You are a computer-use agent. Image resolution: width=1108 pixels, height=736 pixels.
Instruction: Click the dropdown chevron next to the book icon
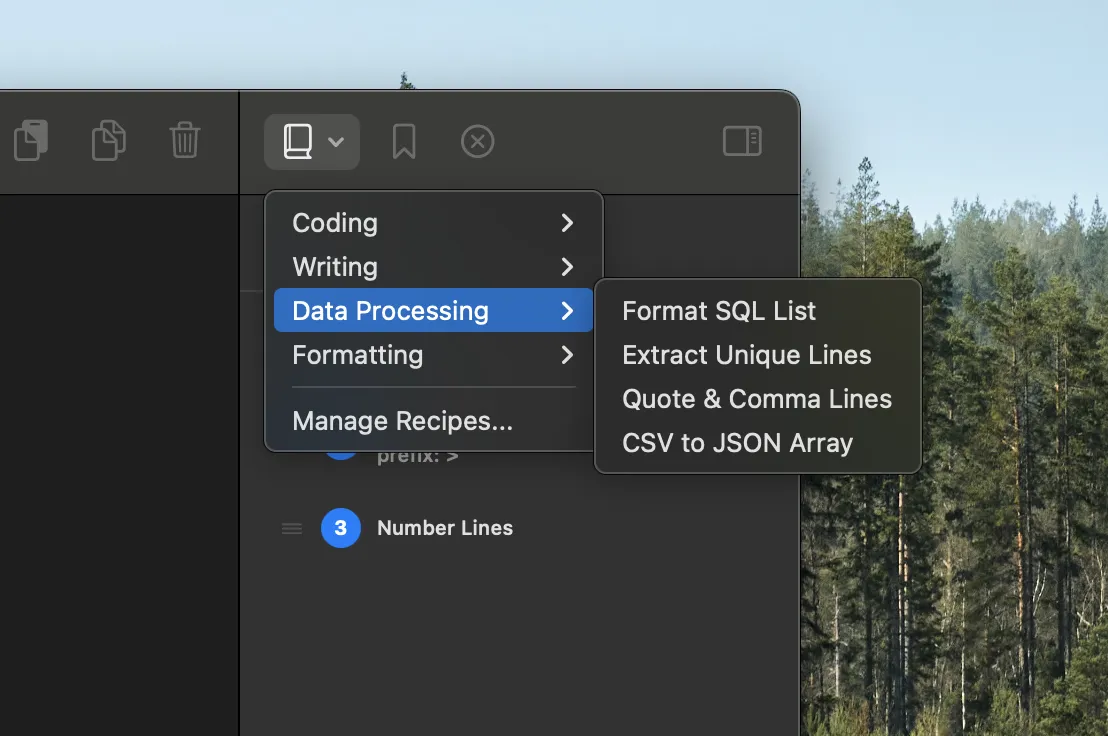[336, 143]
